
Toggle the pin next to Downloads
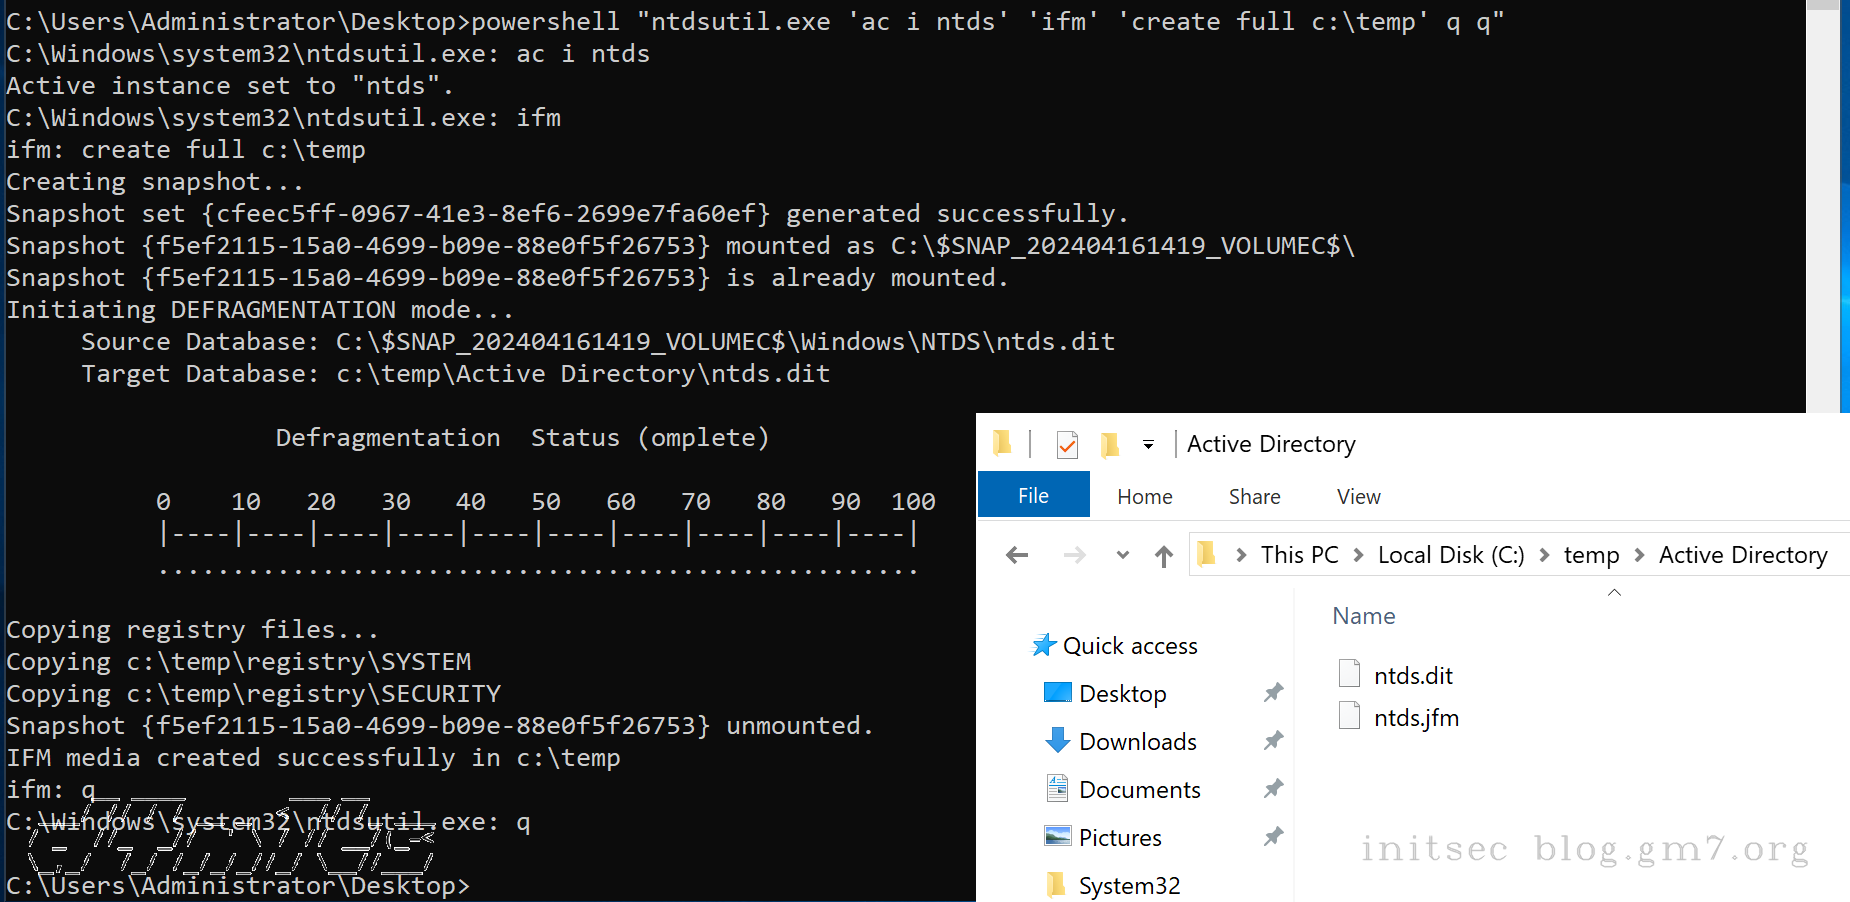coord(1273,741)
